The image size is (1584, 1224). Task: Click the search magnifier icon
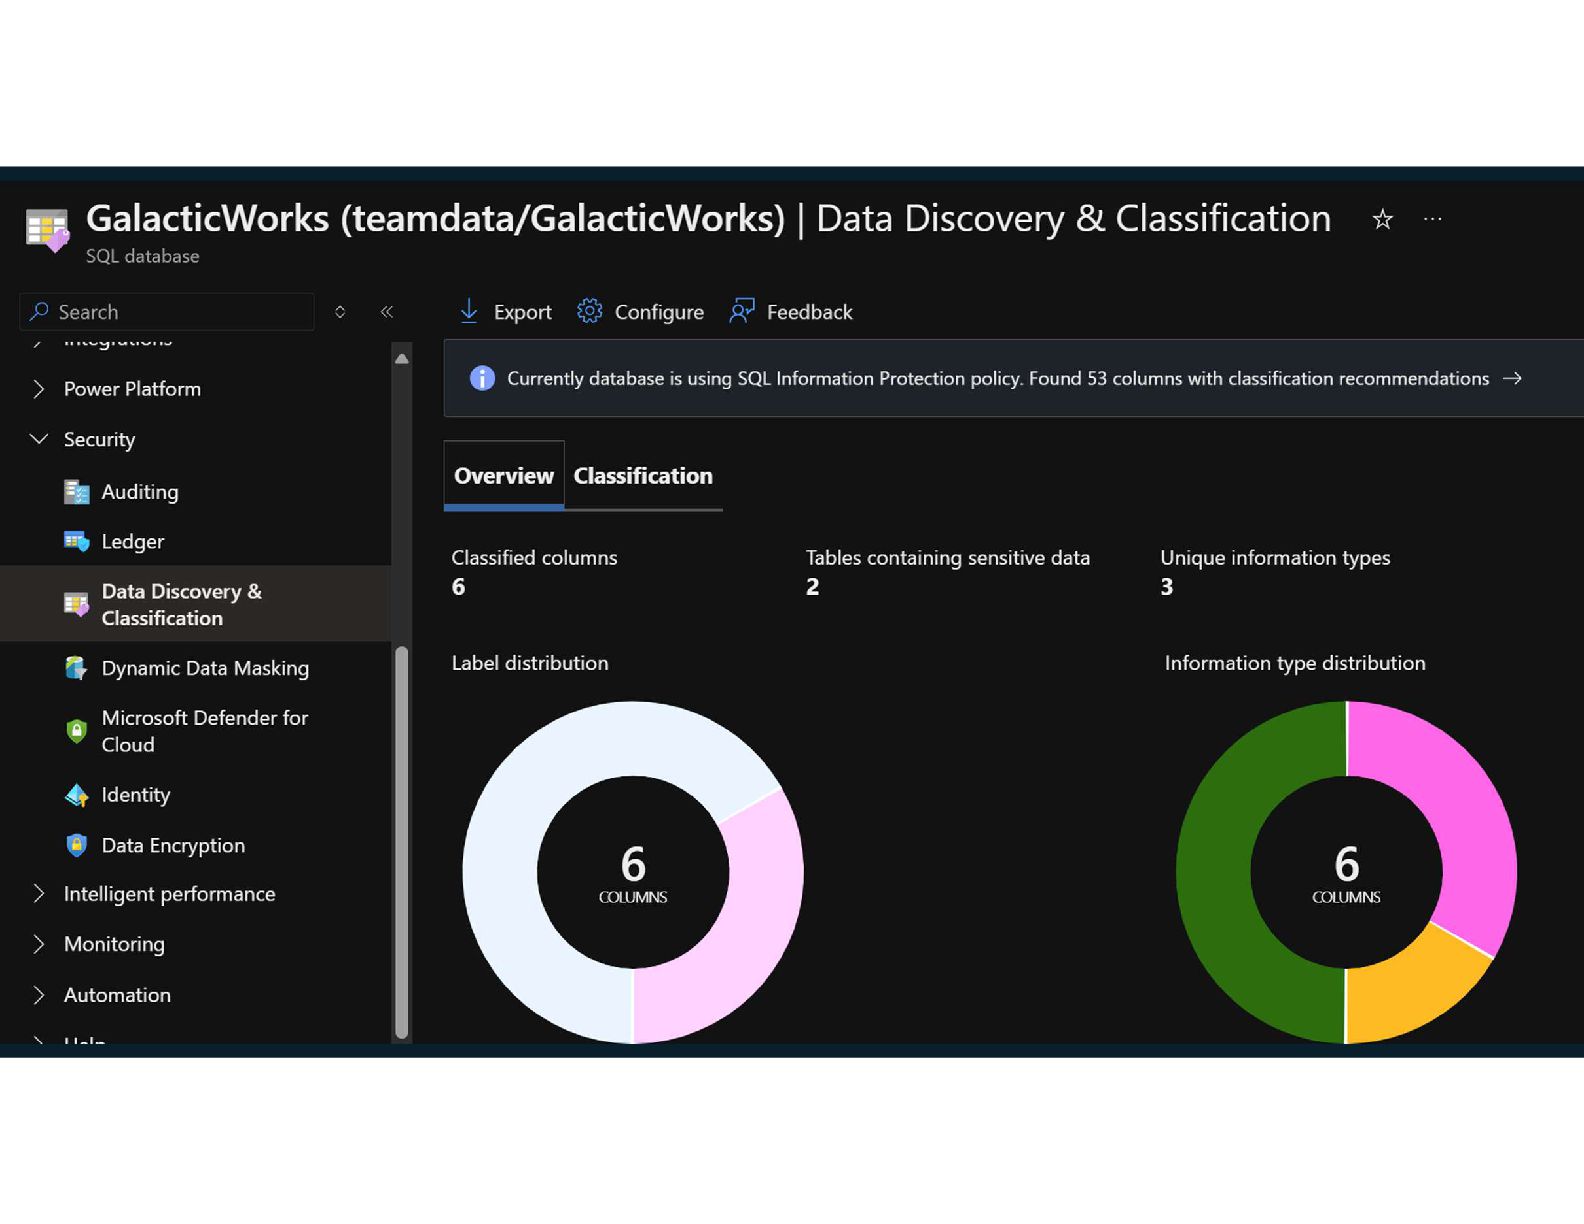(x=39, y=312)
